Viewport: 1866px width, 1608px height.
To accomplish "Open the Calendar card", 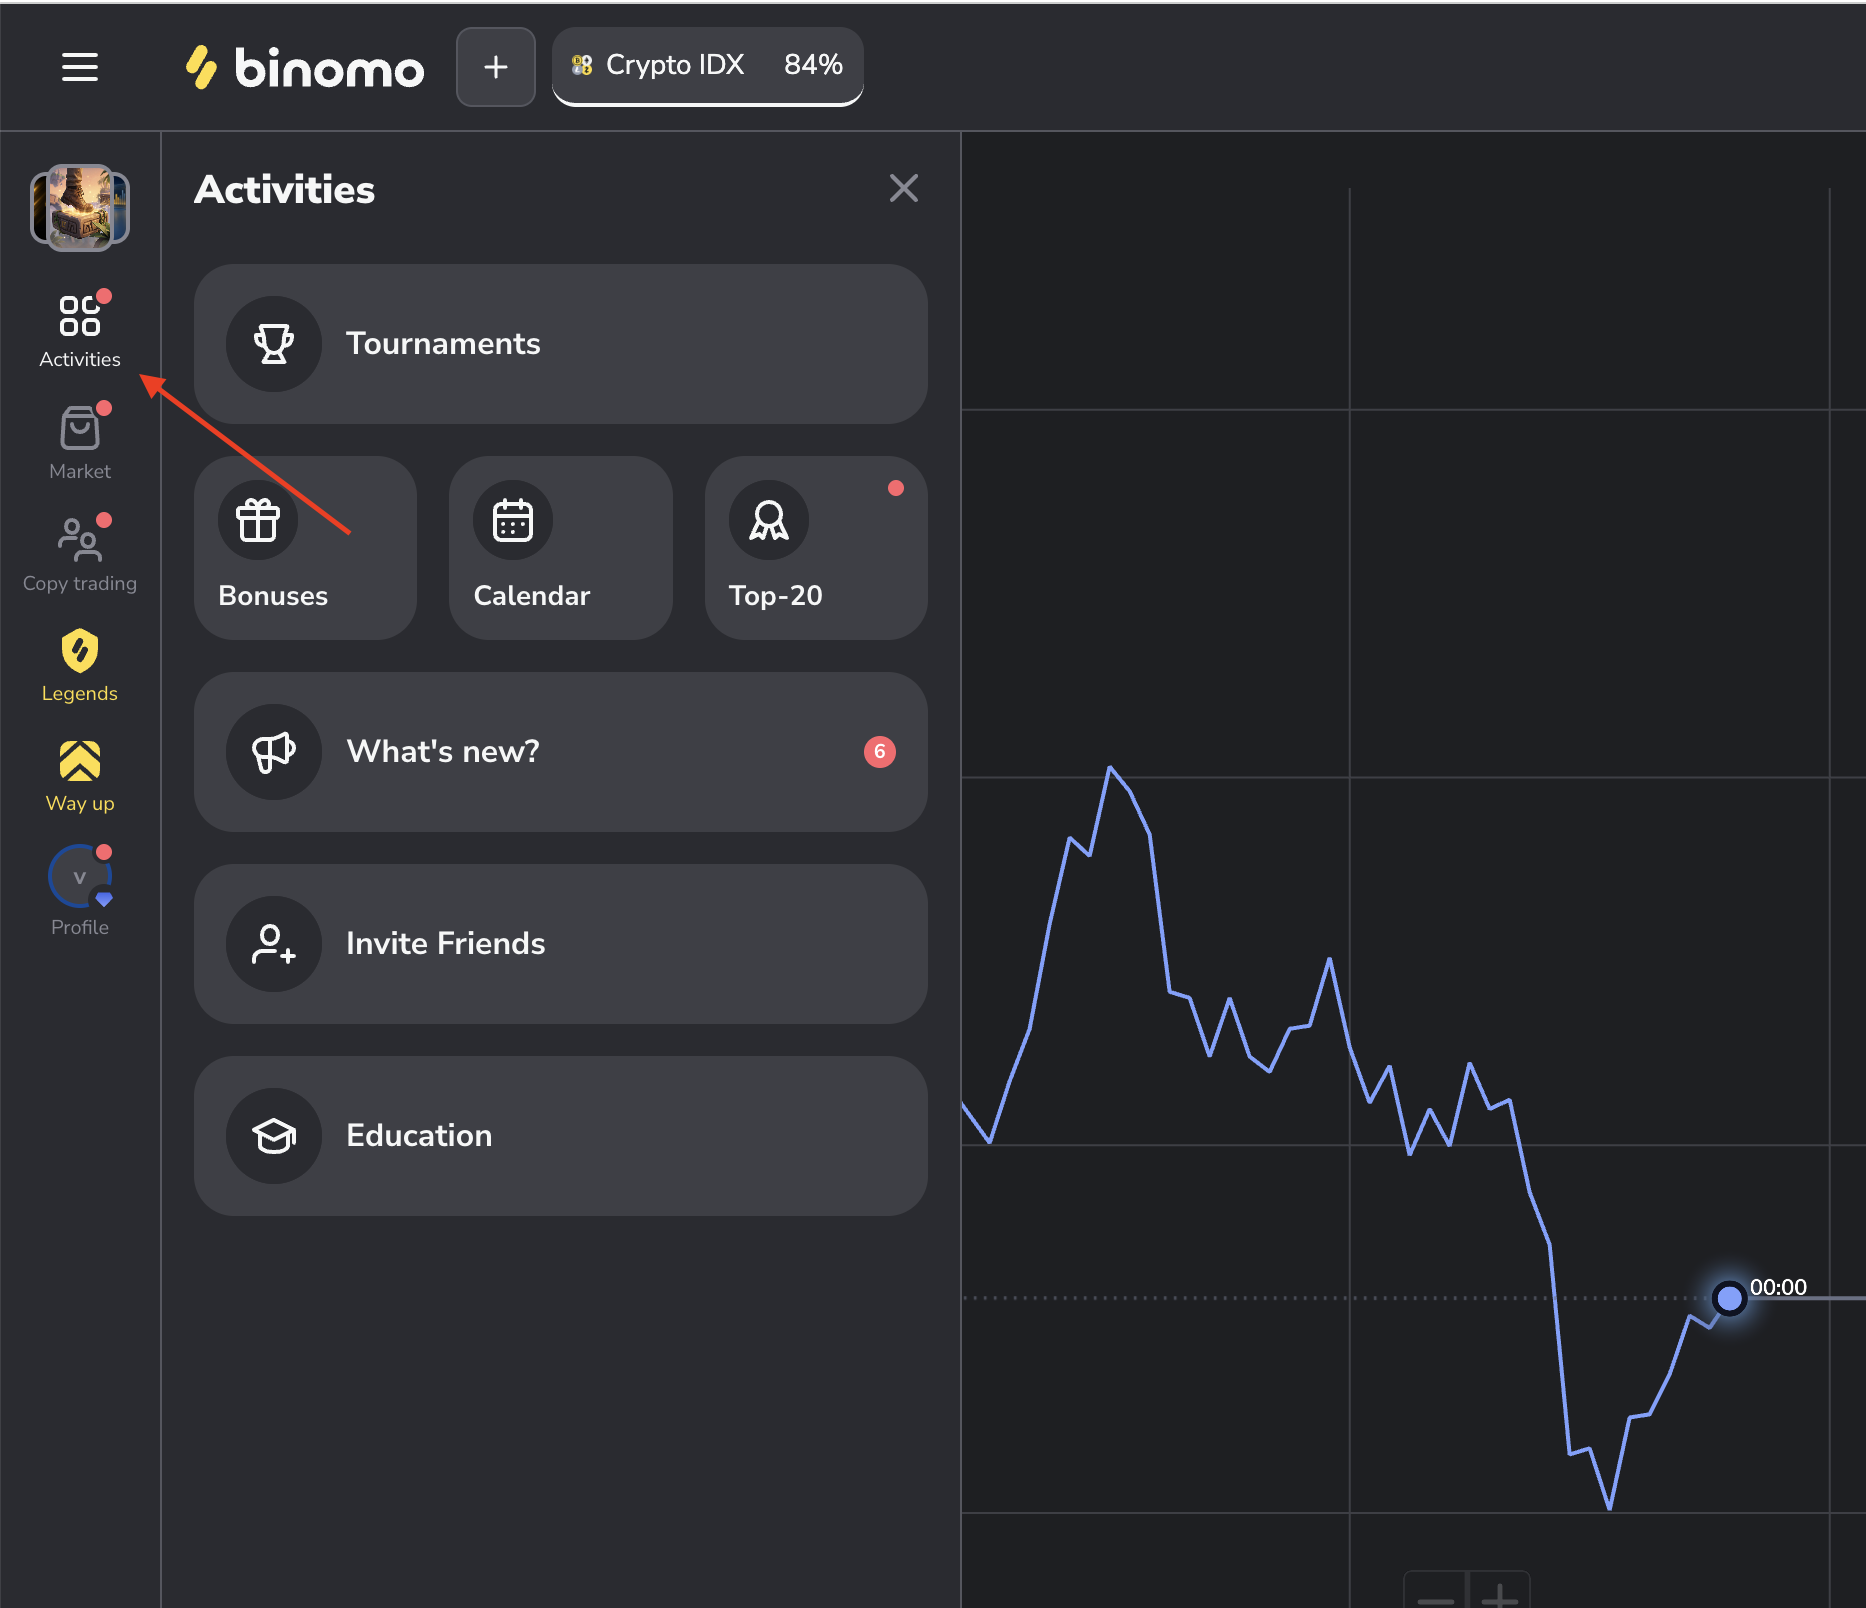I will click(x=561, y=548).
